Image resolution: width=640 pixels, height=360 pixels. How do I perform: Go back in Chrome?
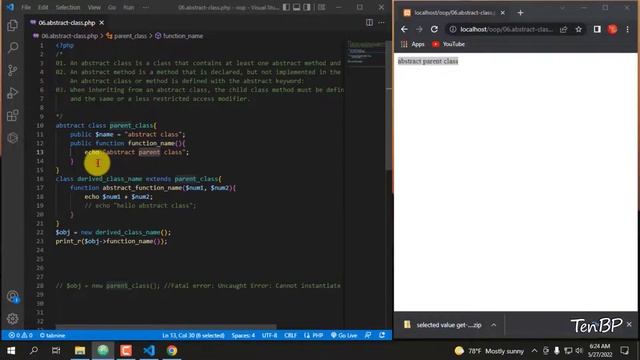pos(404,29)
